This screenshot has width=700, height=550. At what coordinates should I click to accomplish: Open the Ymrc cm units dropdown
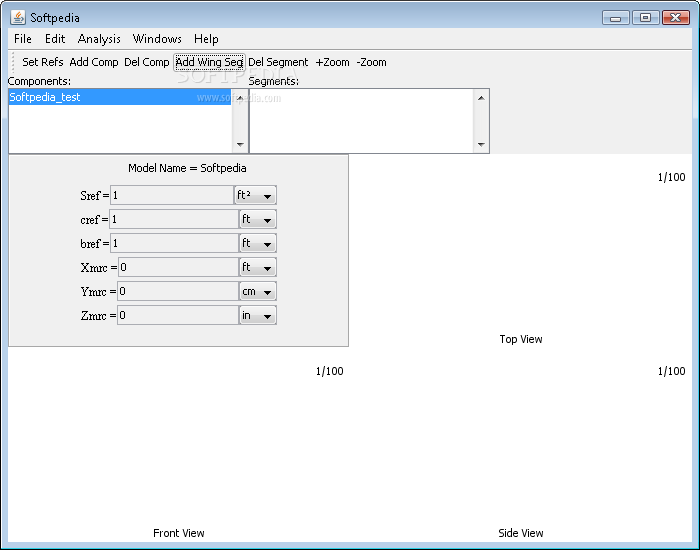click(x=258, y=292)
